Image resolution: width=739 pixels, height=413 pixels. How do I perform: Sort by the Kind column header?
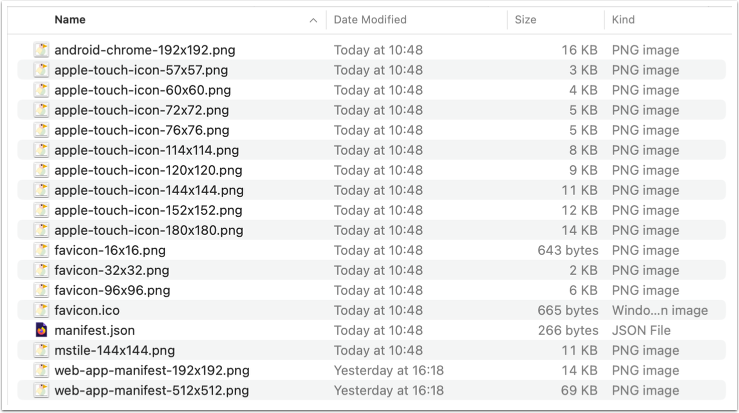point(622,19)
